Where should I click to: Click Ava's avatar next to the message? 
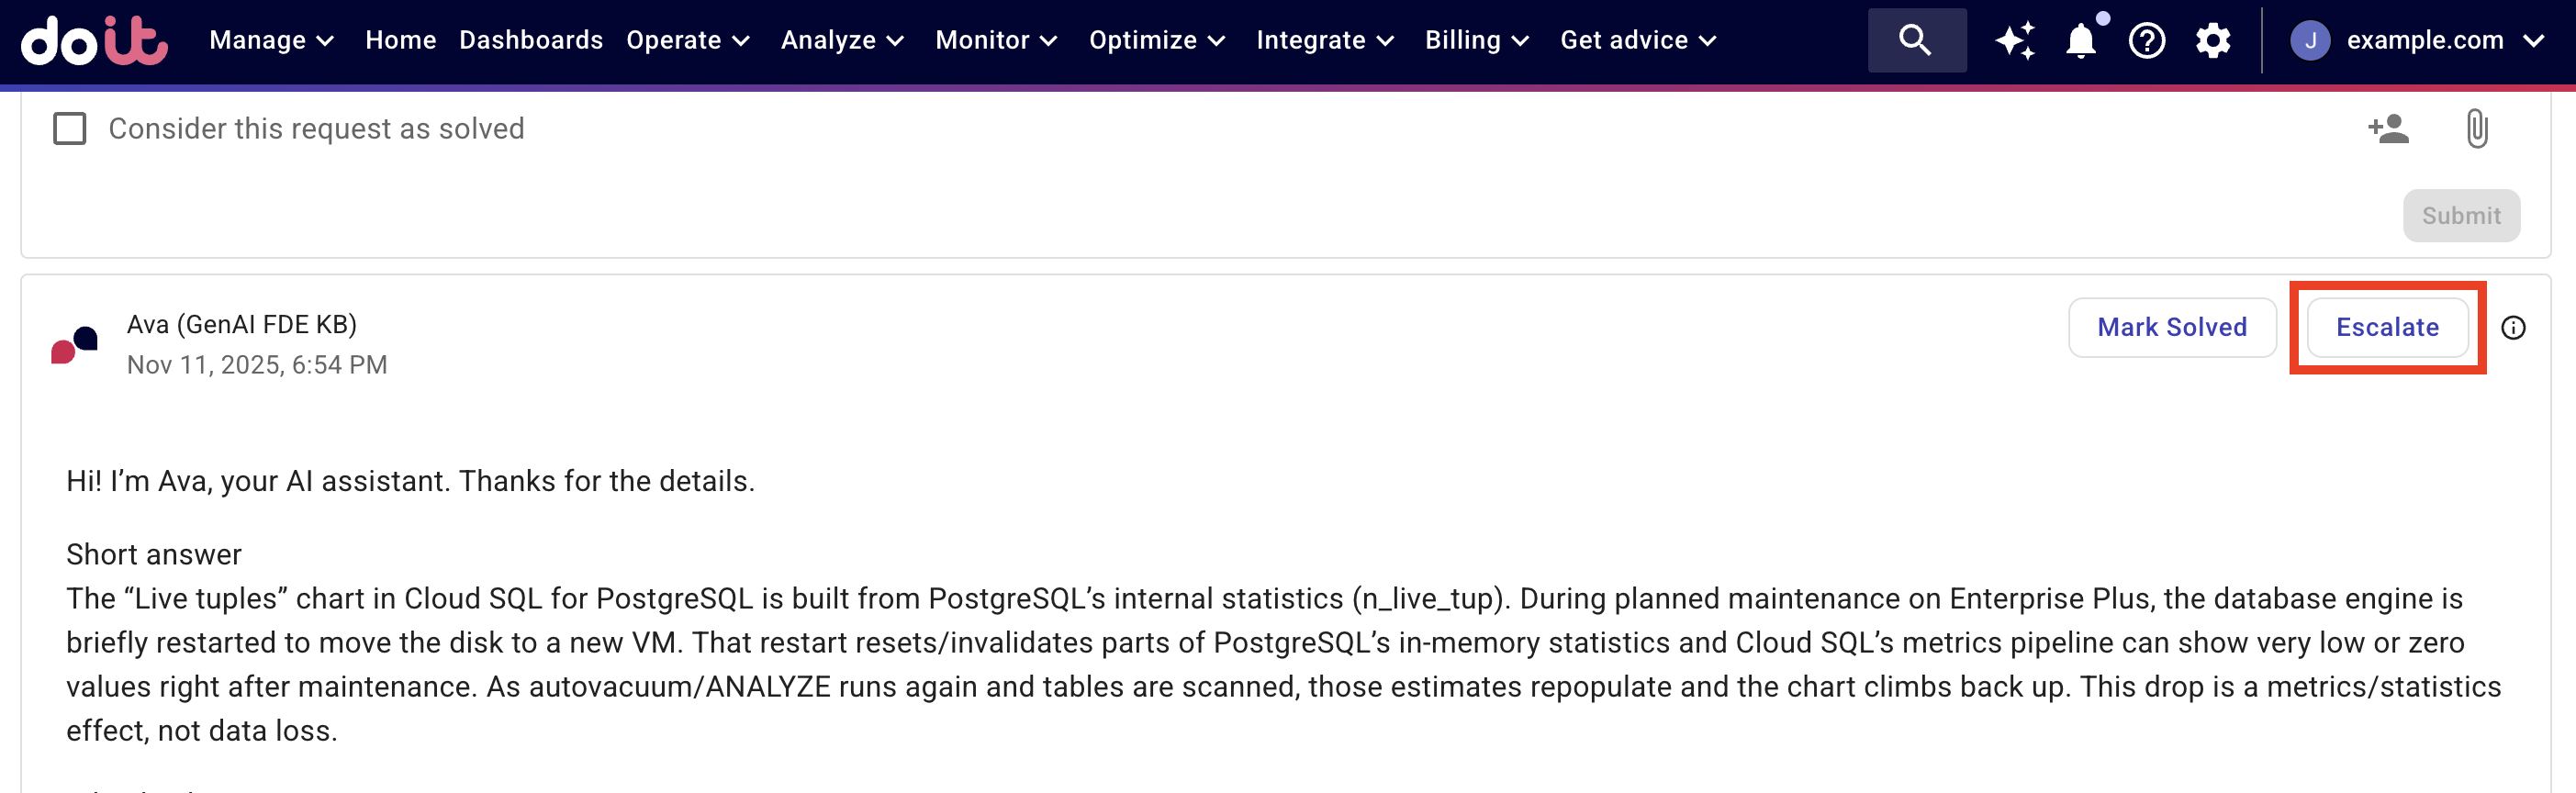click(x=74, y=344)
